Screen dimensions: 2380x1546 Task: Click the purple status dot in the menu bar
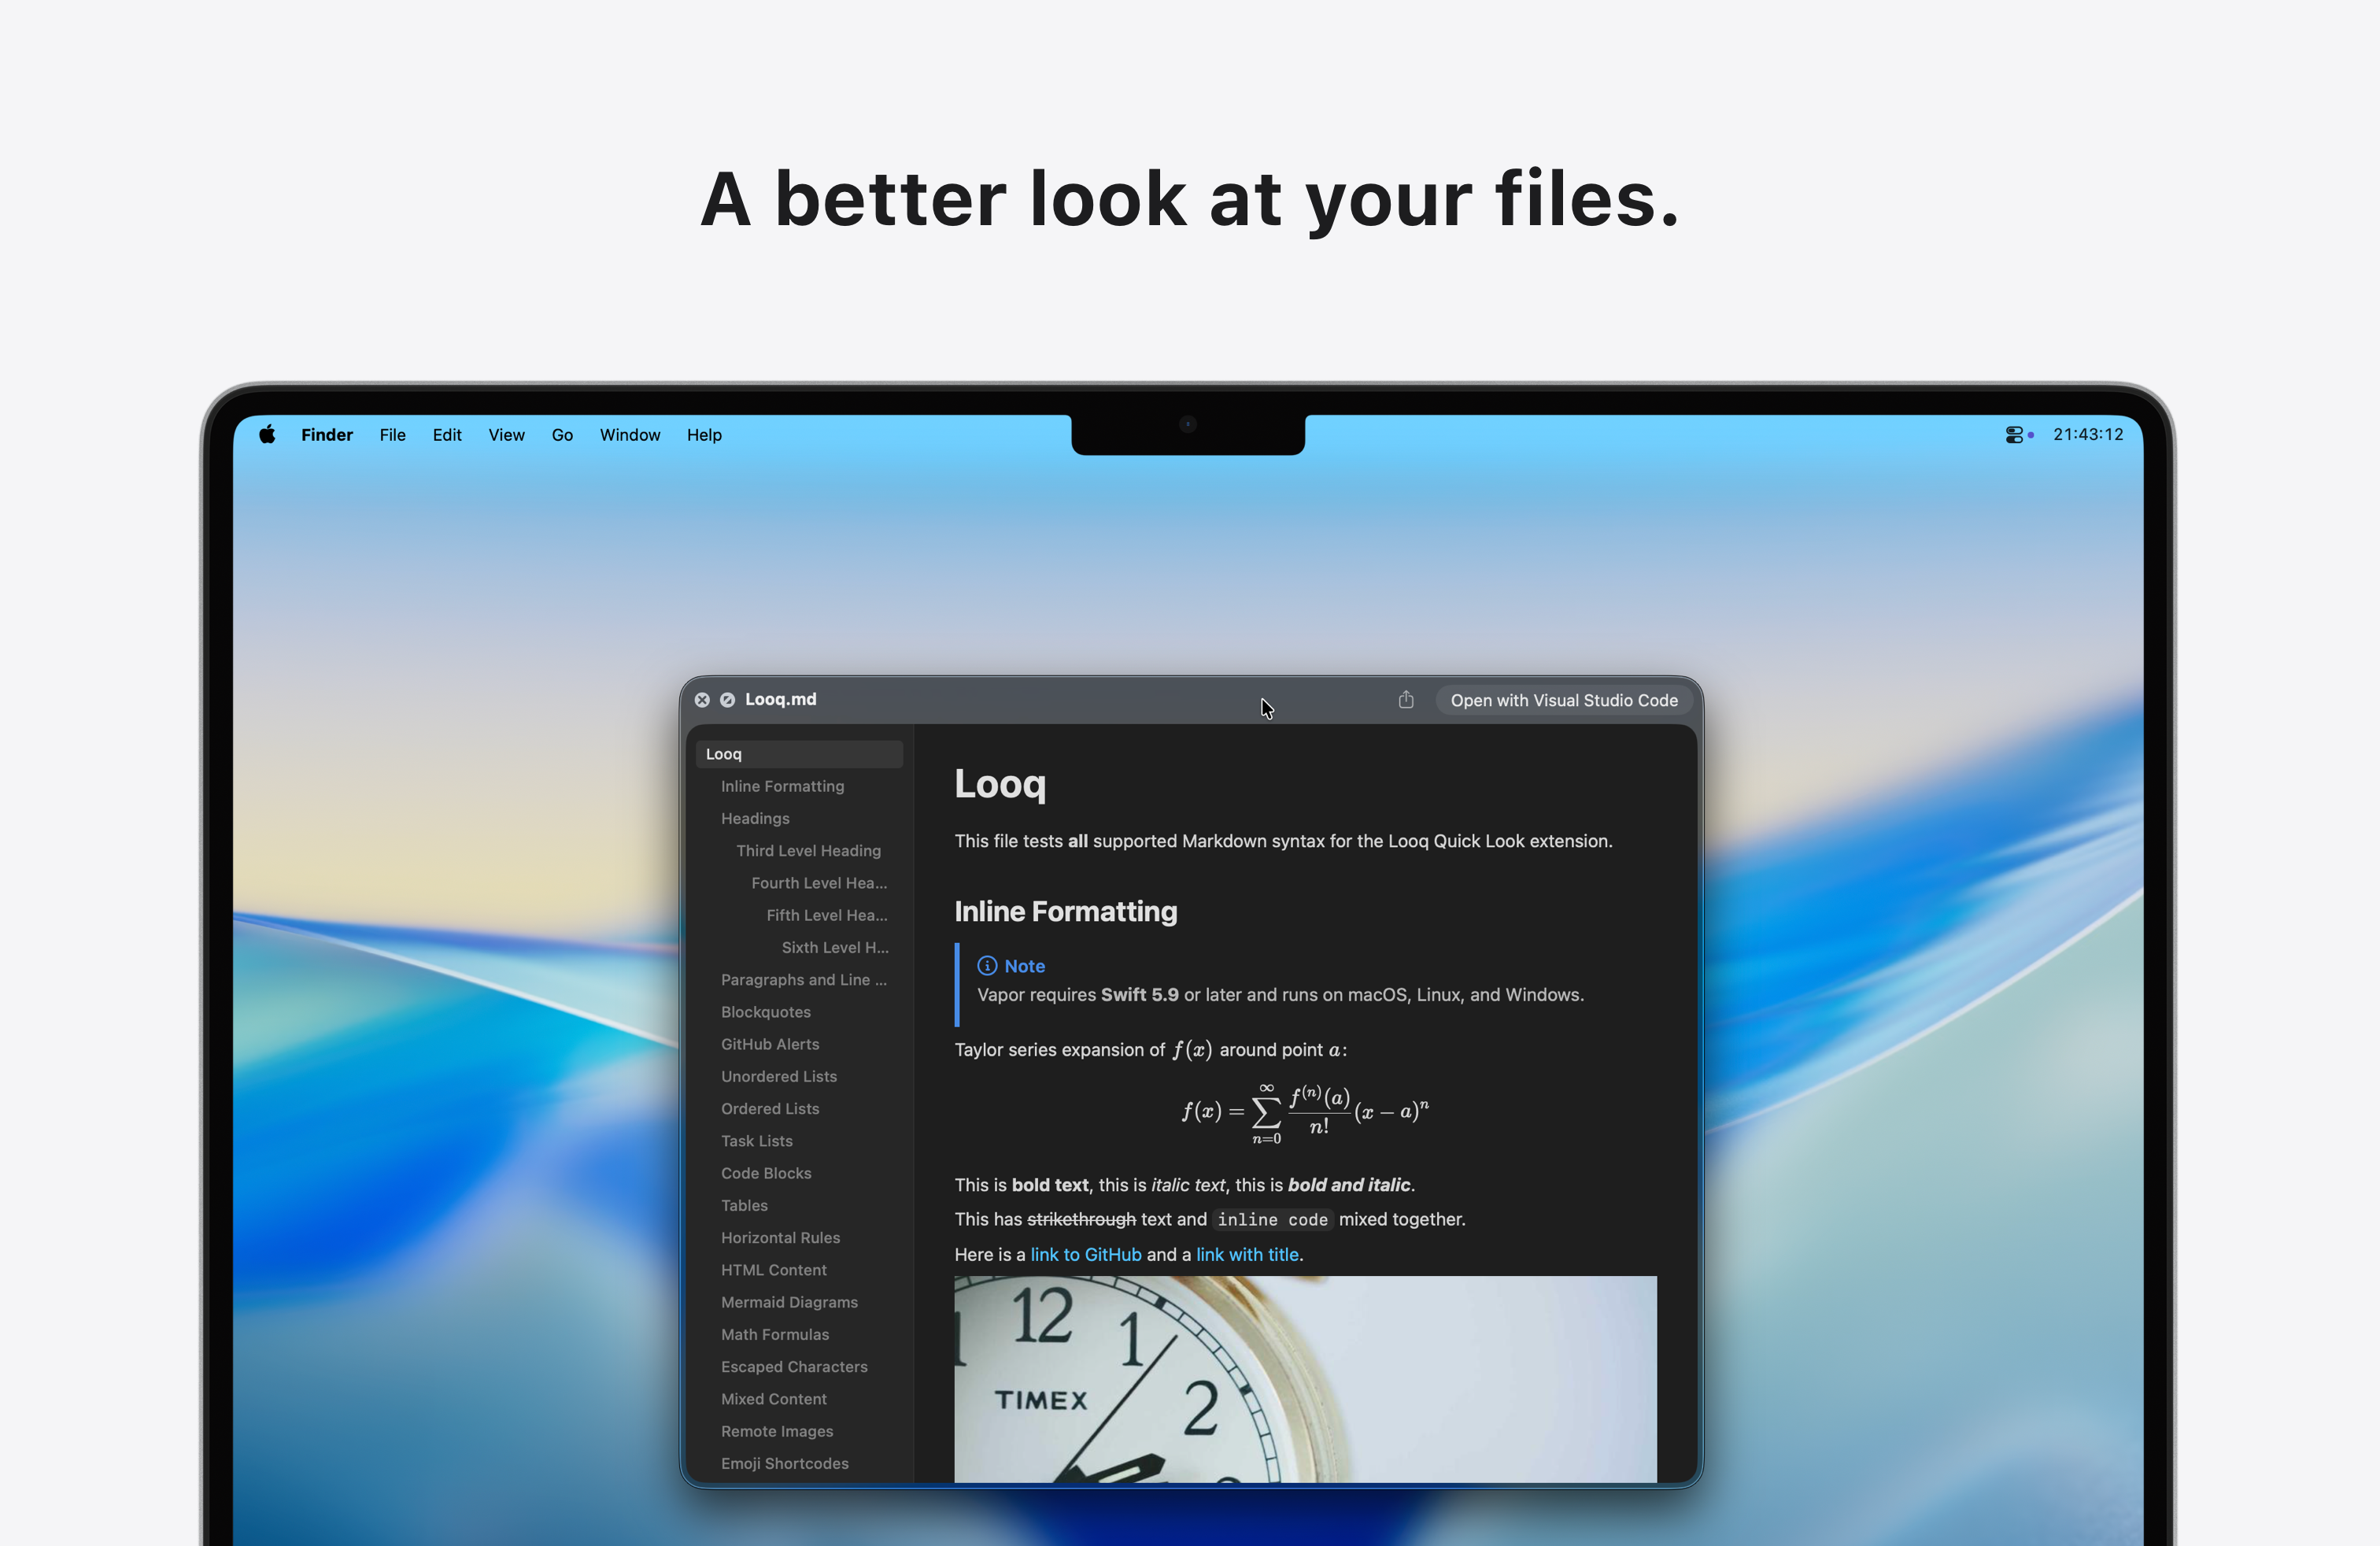(x=2032, y=435)
